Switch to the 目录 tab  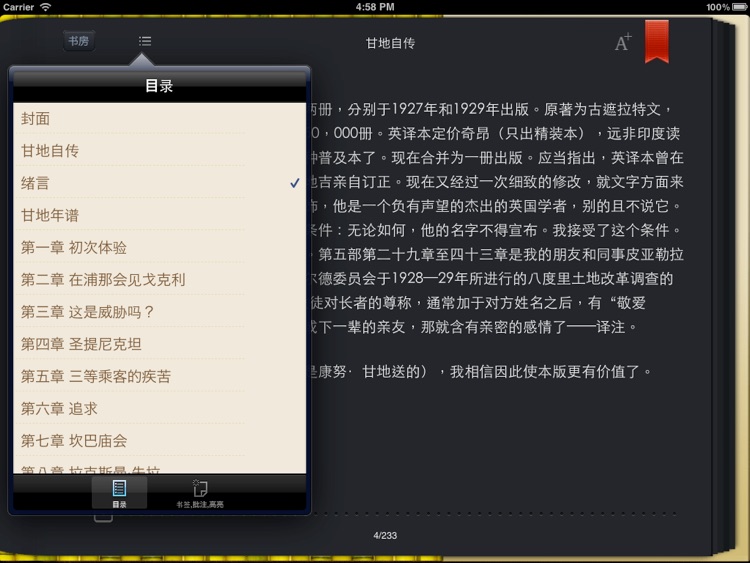(x=119, y=493)
